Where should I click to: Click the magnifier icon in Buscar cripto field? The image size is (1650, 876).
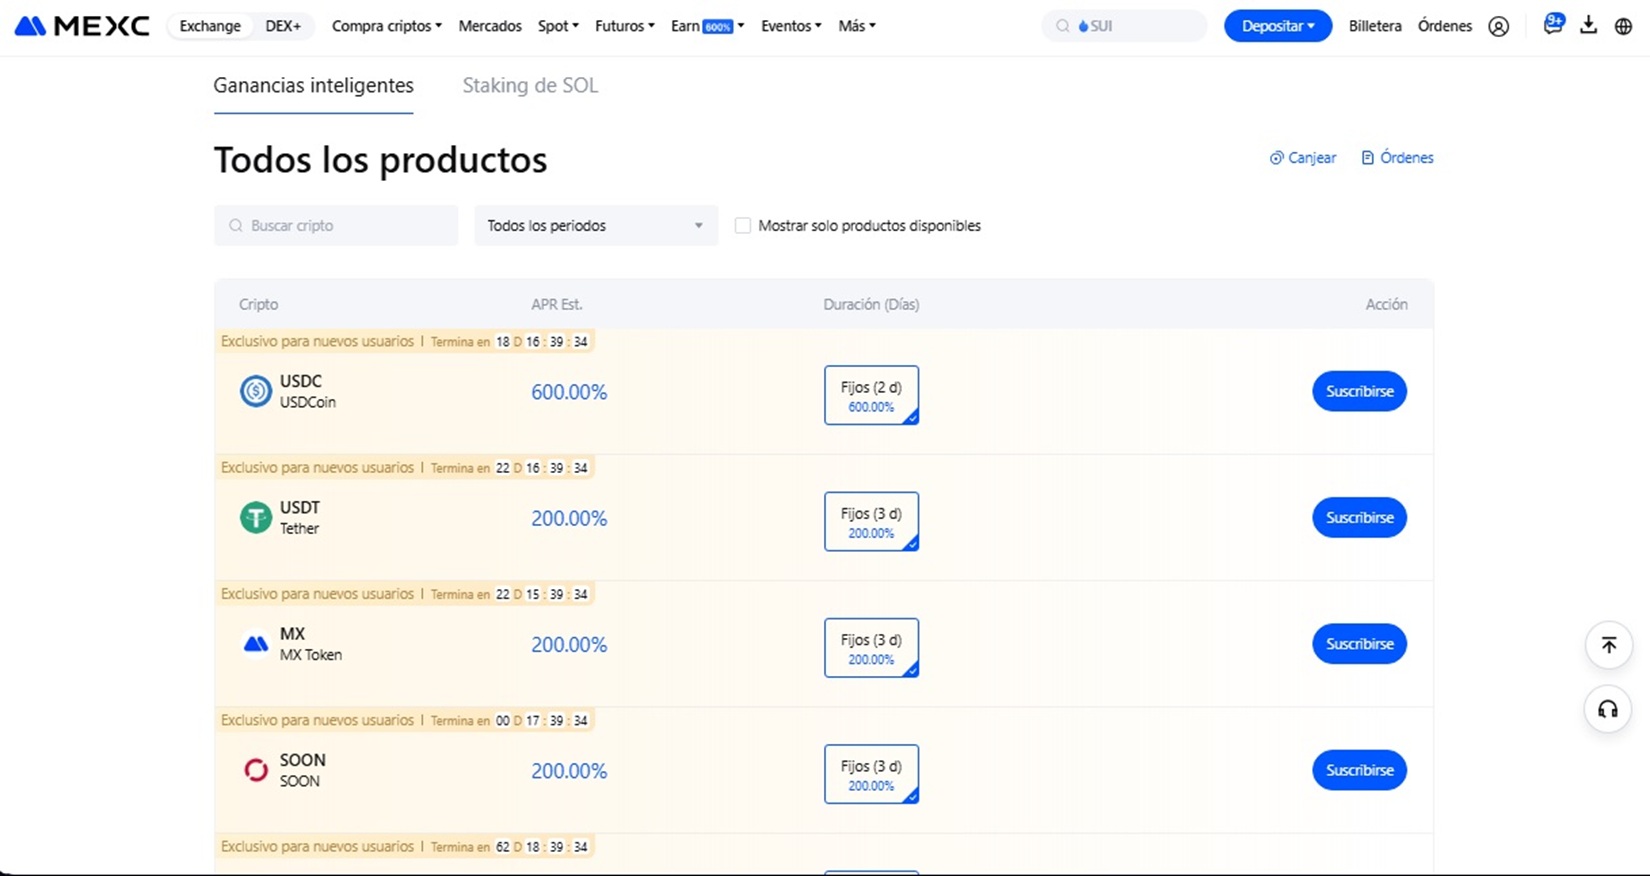point(236,226)
